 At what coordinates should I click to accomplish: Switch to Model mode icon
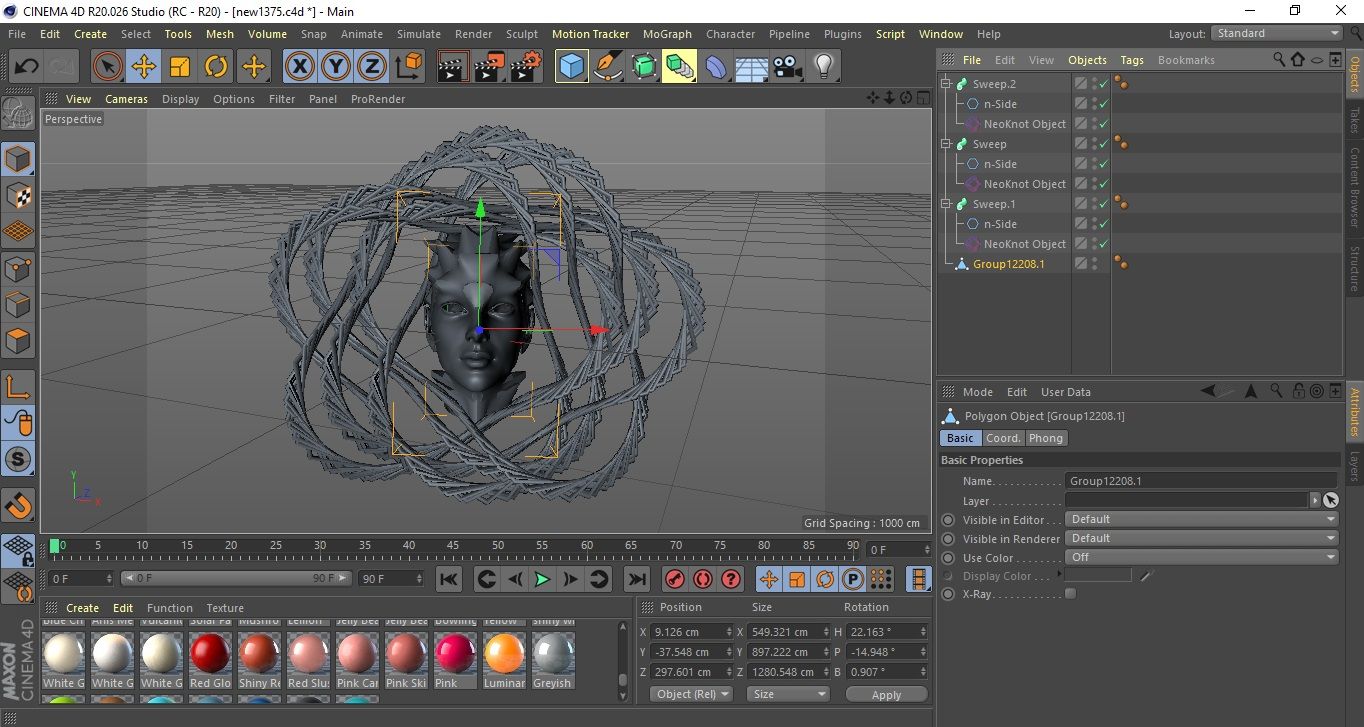click(18, 159)
